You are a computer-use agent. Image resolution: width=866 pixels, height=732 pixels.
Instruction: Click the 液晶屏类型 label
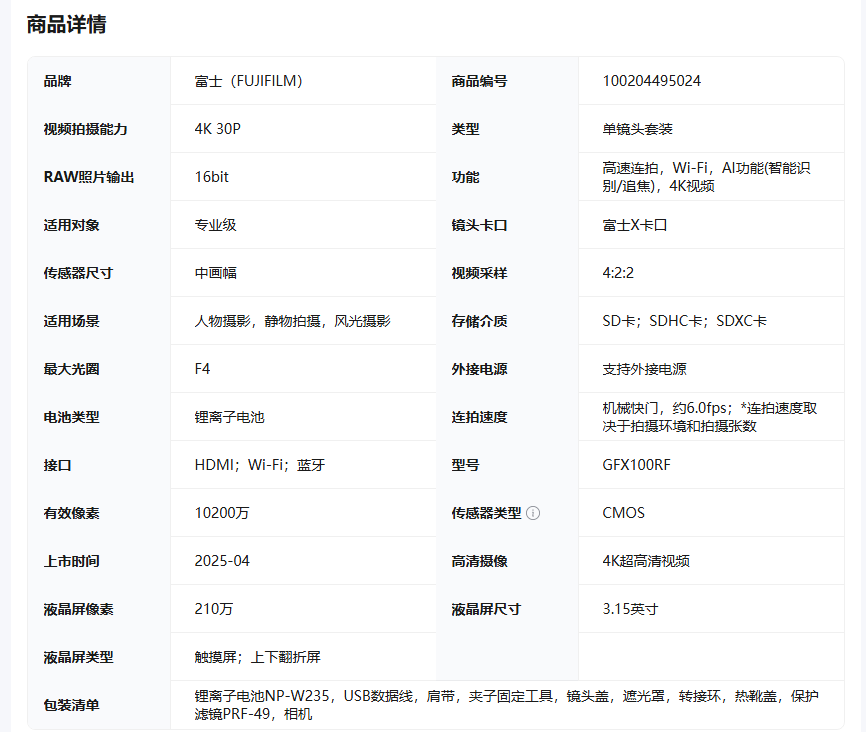pos(78,658)
